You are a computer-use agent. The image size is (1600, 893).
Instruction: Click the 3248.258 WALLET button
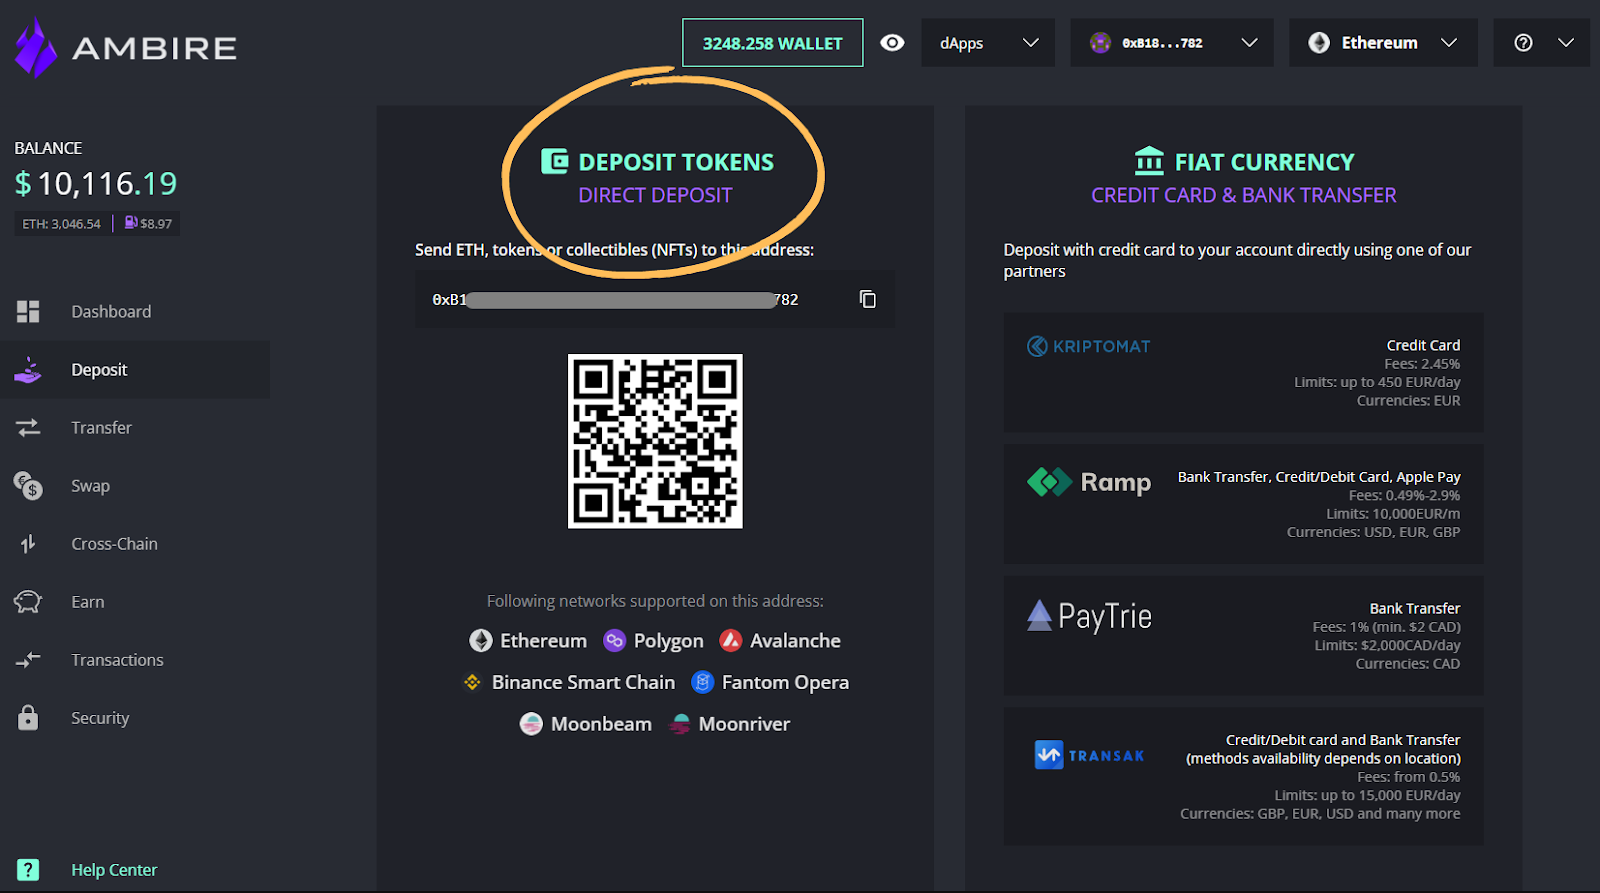point(773,43)
